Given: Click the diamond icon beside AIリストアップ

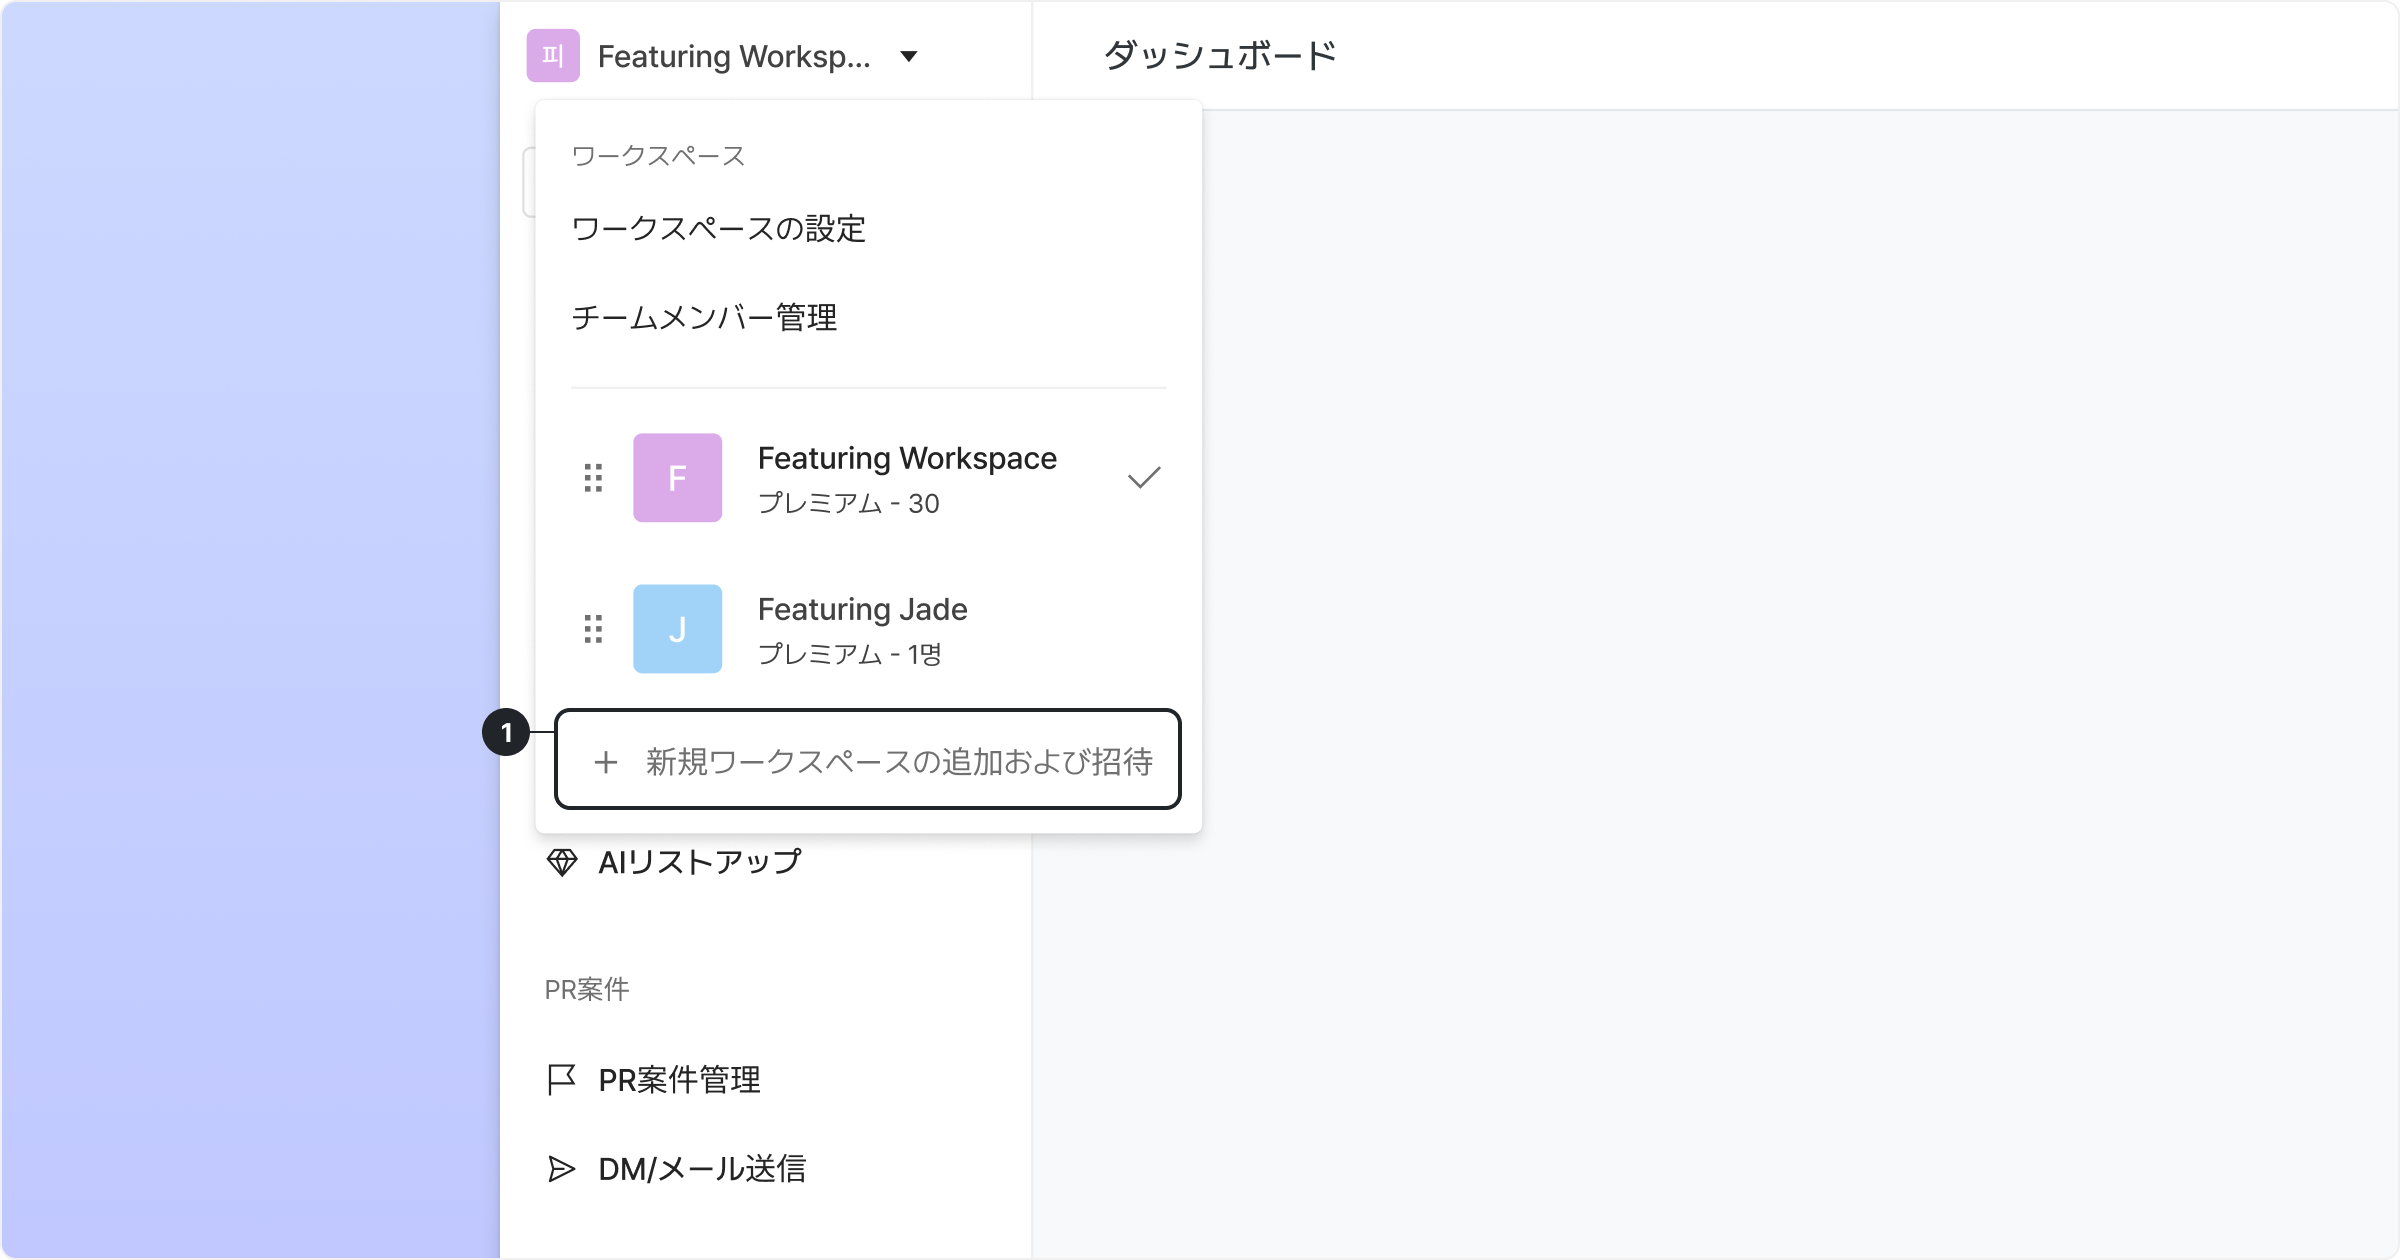Looking at the screenshot, I should point(562,862).
